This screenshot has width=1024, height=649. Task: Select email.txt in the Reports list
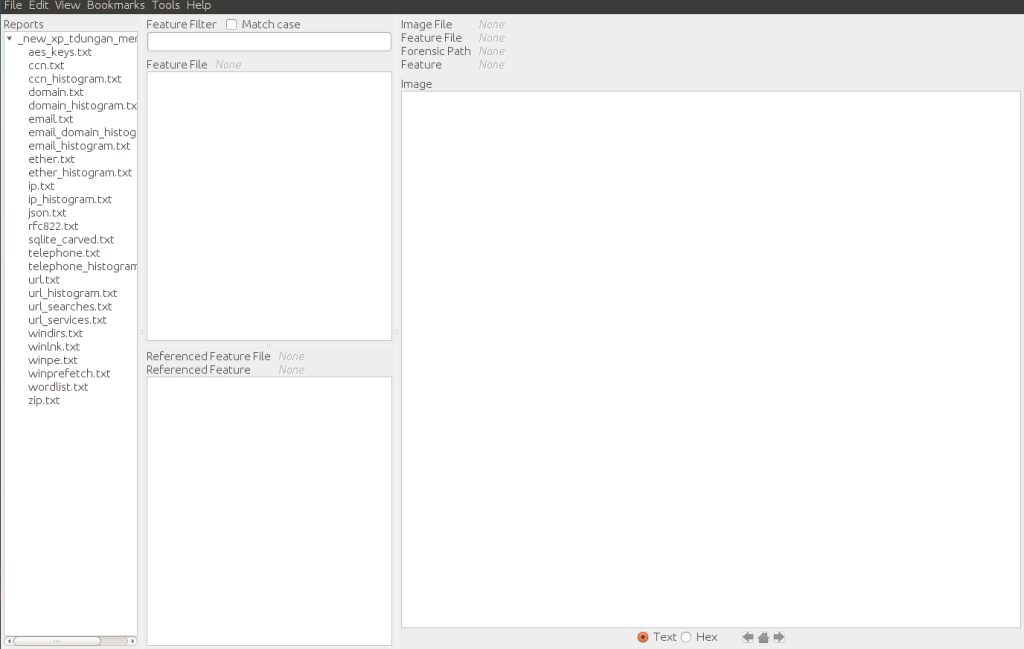pos(50,119)
